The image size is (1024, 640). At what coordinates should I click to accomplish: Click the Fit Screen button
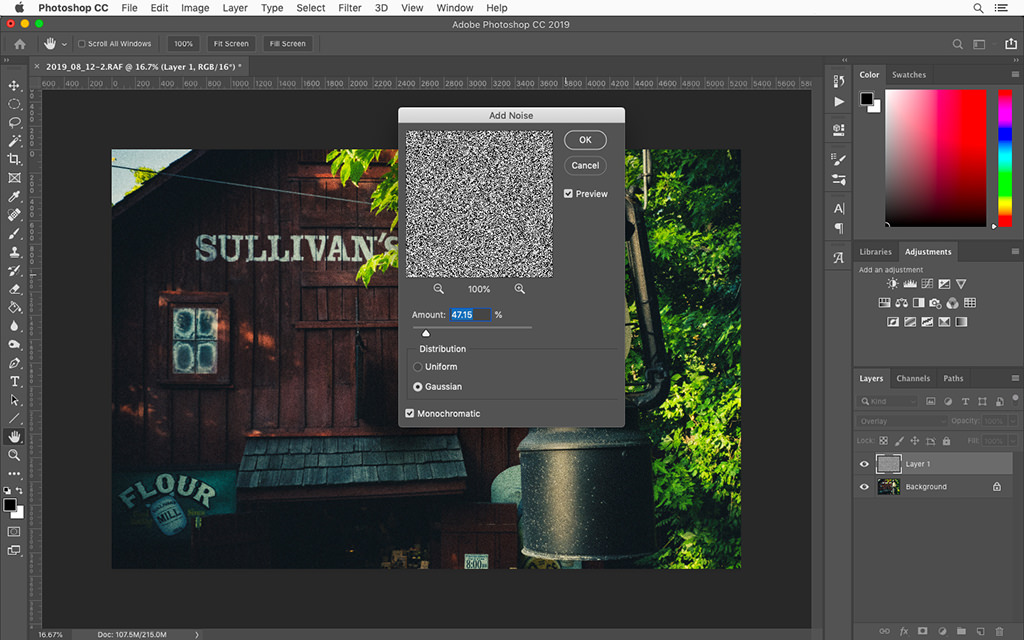point(231,44)
